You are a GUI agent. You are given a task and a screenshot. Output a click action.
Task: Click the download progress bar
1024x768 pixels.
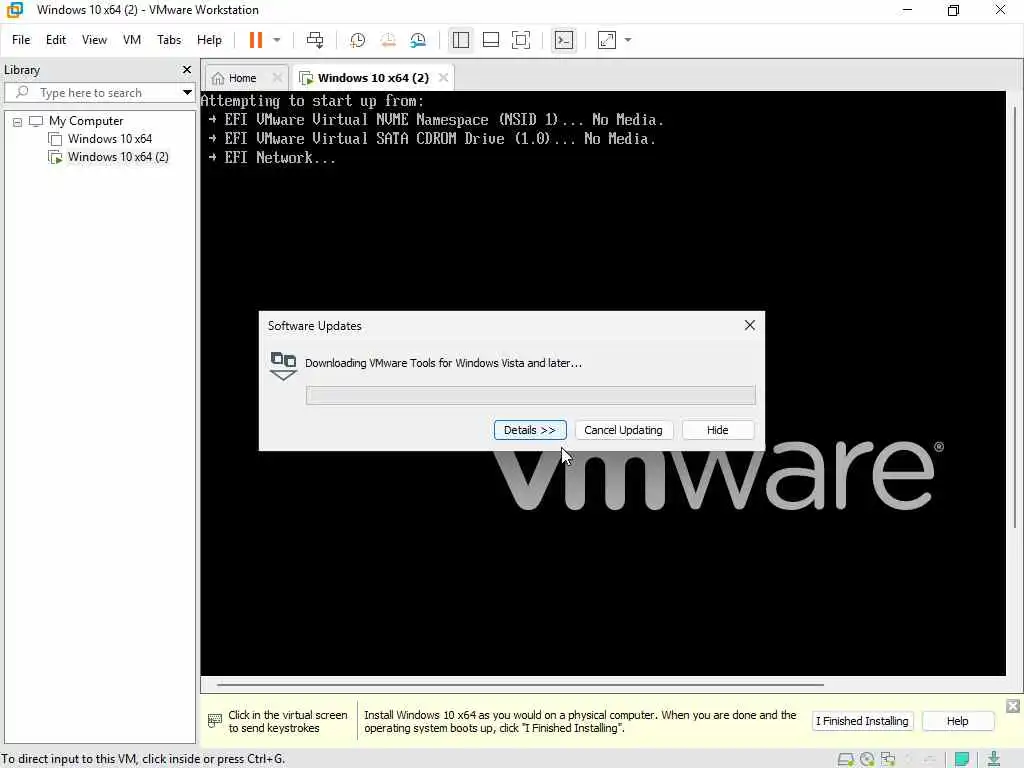click(530, 395)
